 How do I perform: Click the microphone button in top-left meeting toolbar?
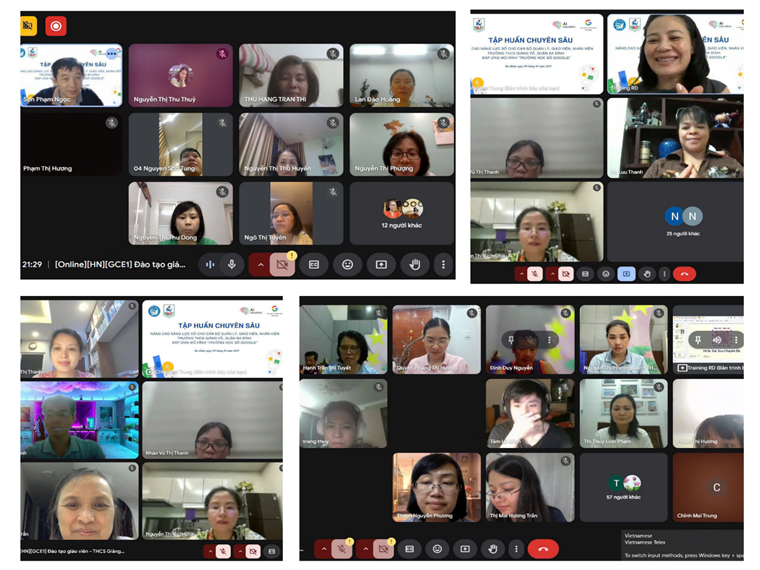tap(232, 264)
